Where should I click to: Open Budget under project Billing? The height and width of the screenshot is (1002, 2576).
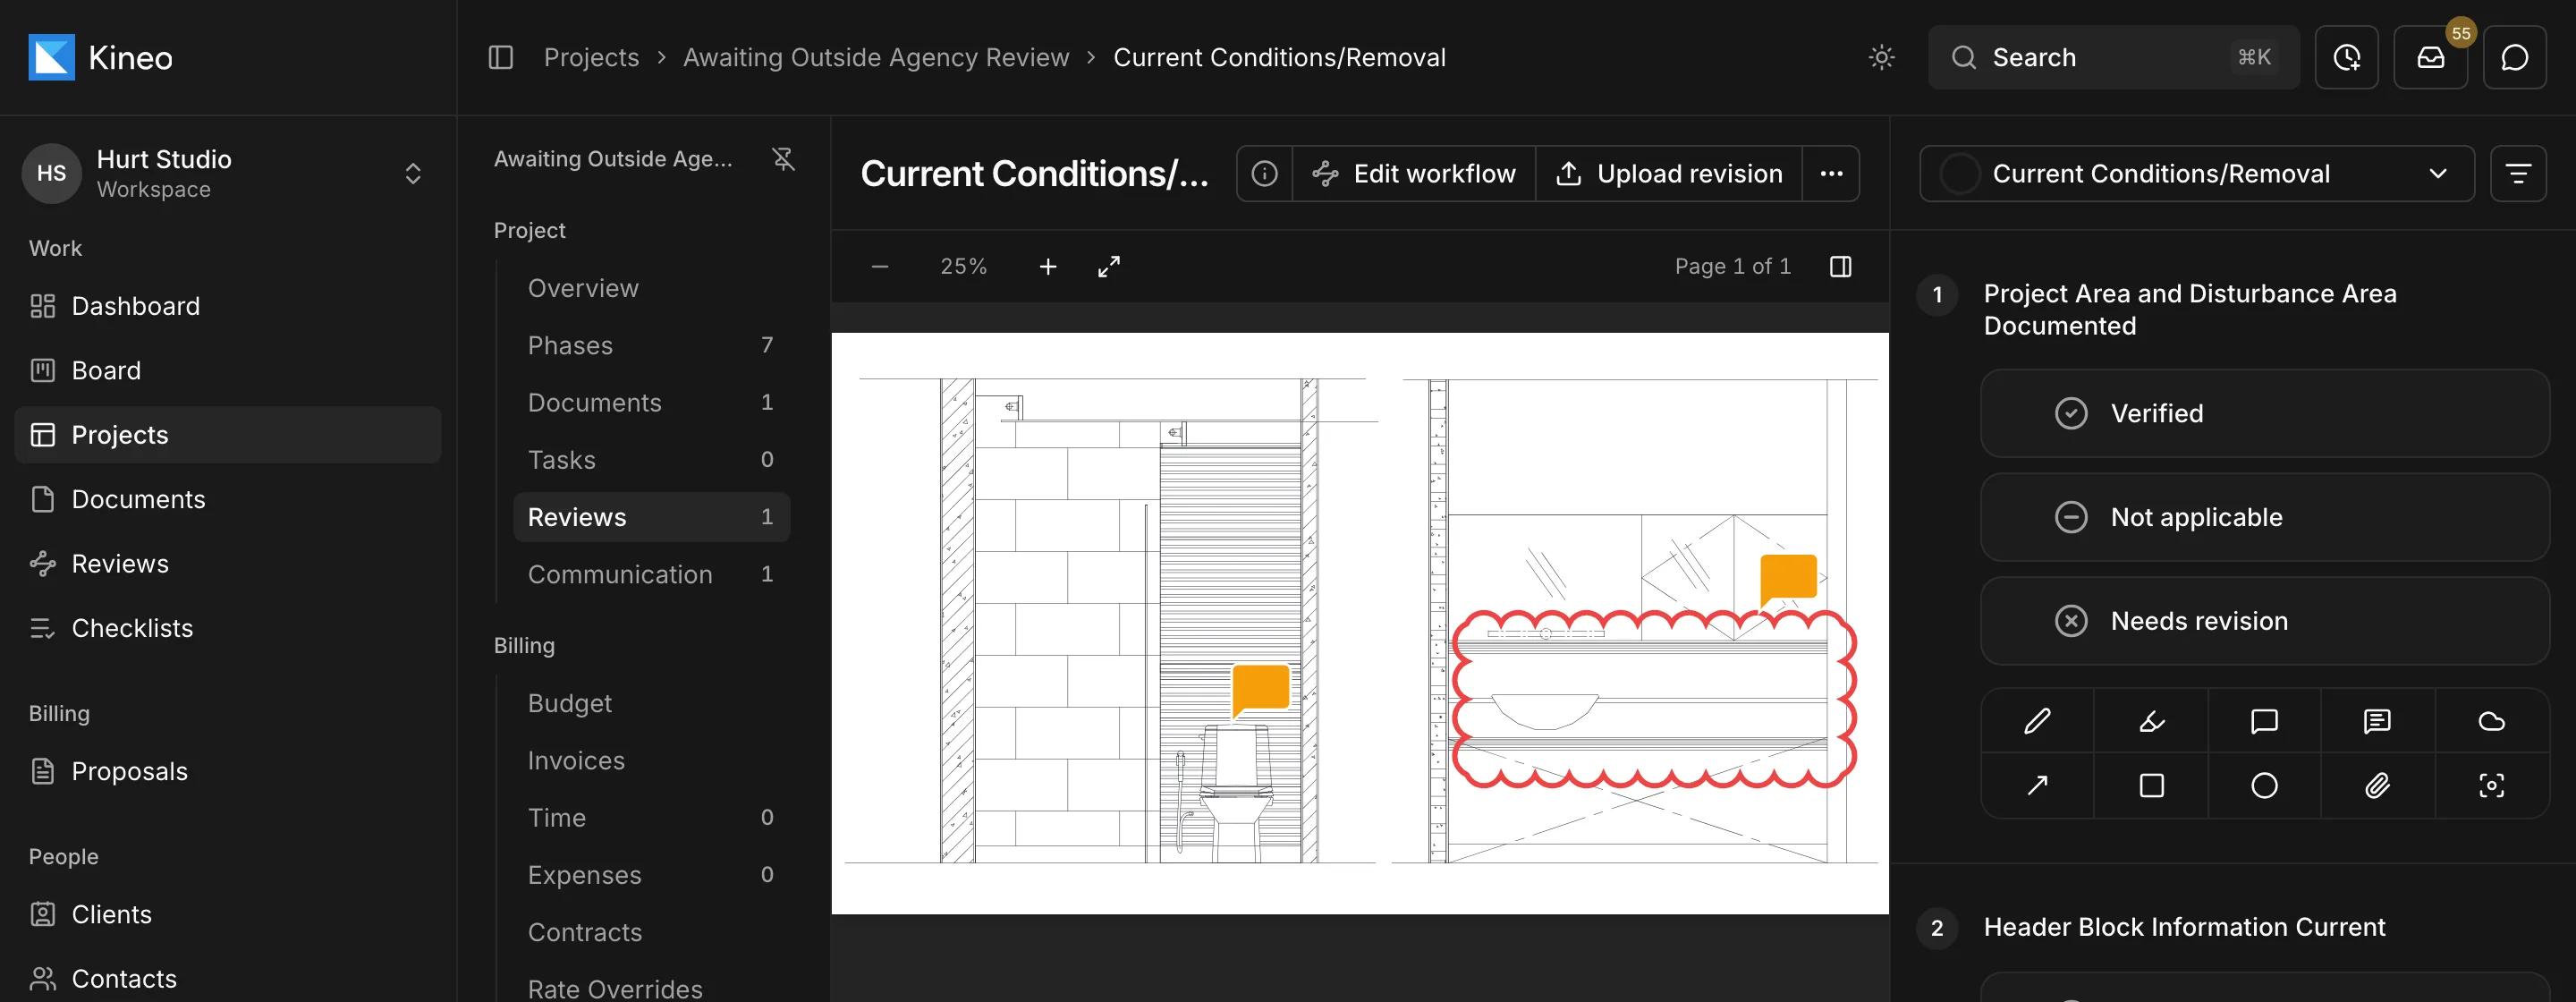coord(651,703)
